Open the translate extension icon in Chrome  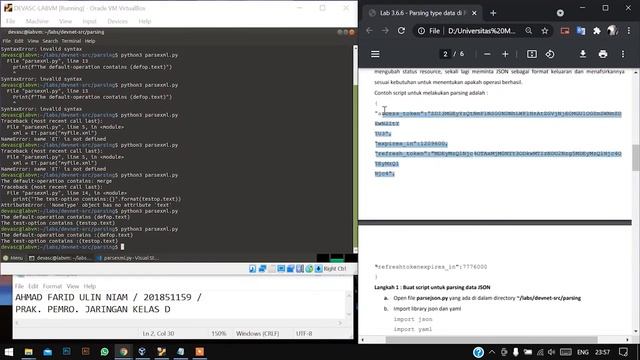[x=581, y=31]
